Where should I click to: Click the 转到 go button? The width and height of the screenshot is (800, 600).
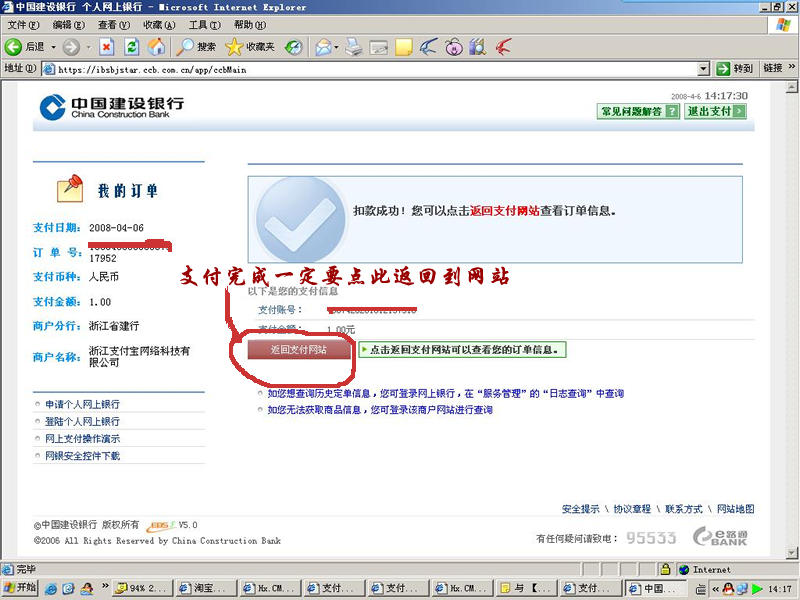coord(735,68)
